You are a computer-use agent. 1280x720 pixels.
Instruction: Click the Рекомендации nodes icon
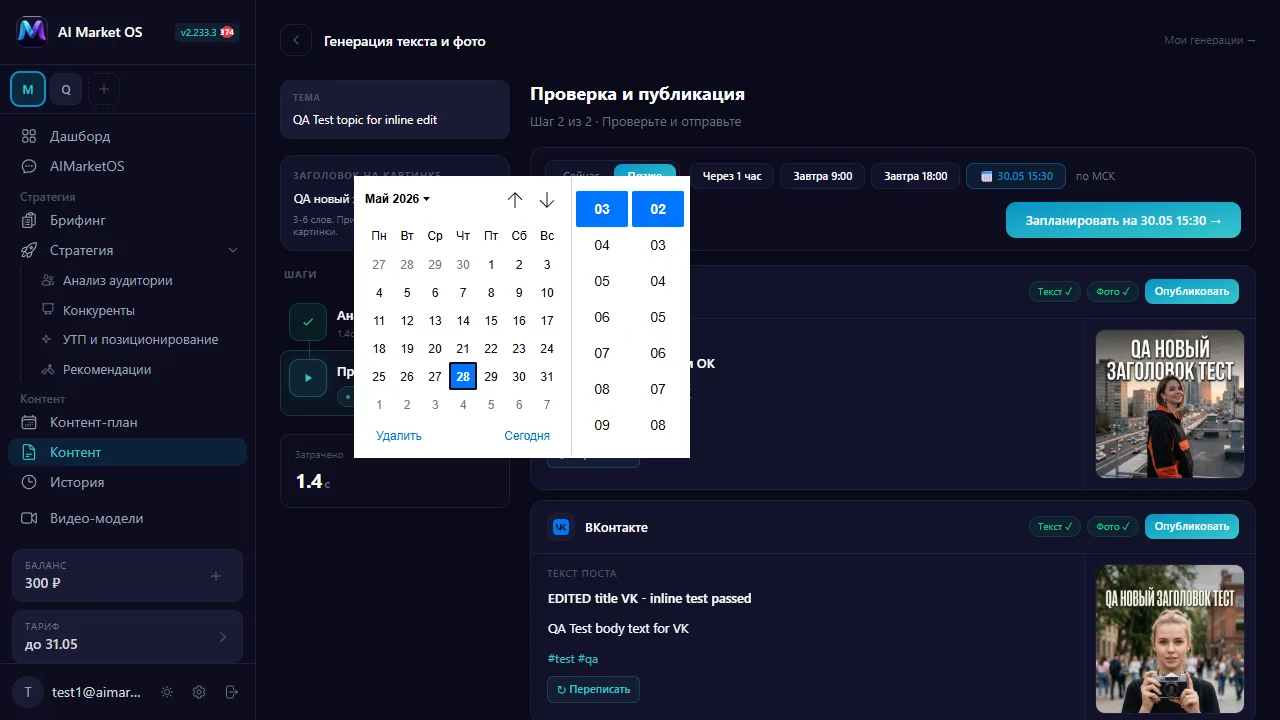[x=47, y=369]
